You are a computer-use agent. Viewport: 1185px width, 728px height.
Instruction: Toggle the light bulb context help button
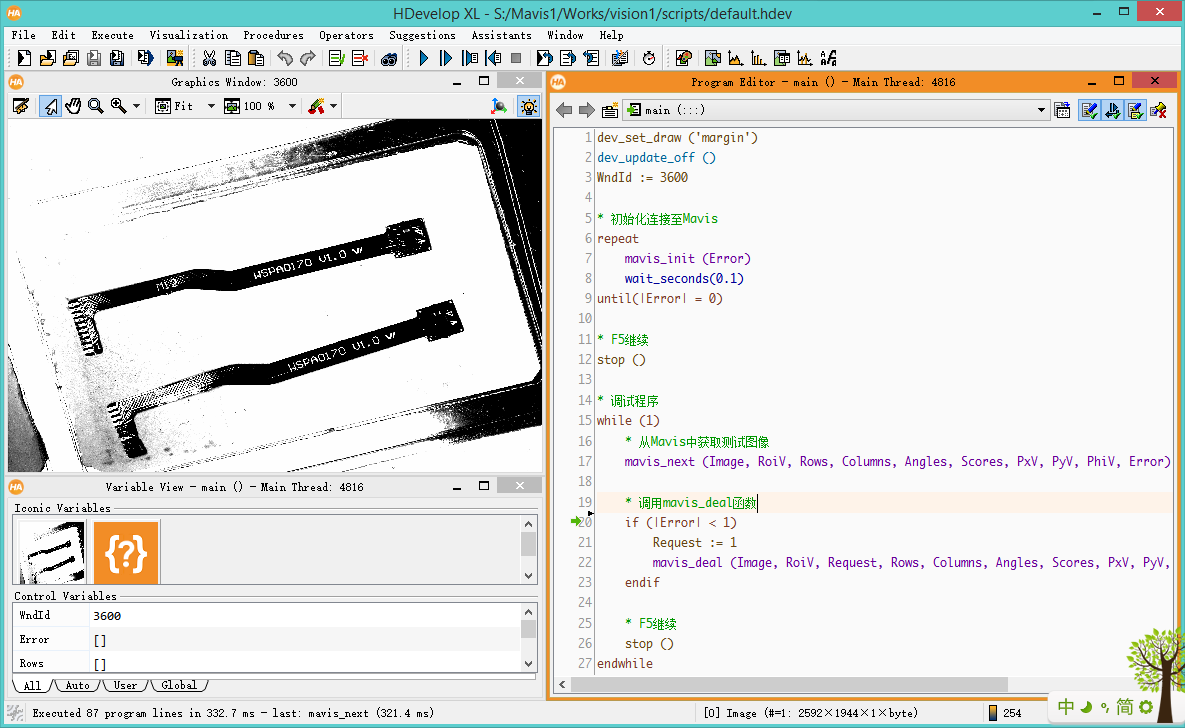tap(528, 107)
